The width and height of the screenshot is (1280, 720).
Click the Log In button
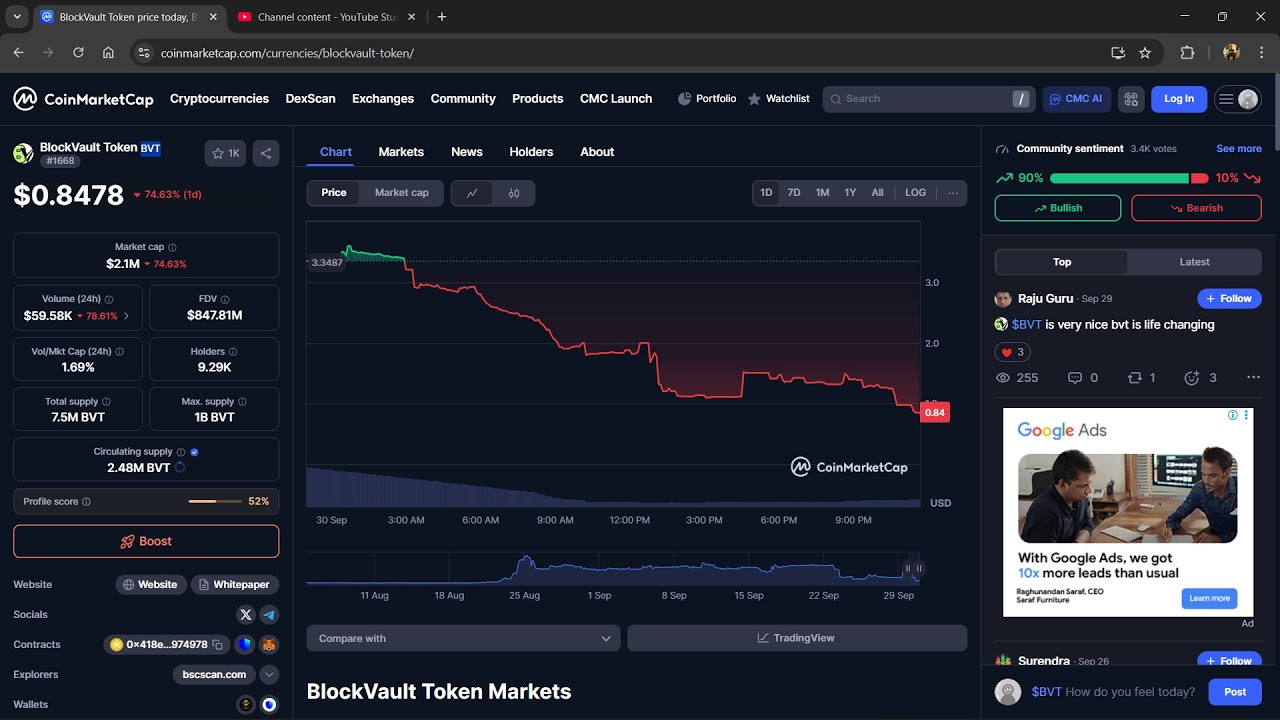[1179, 99]
